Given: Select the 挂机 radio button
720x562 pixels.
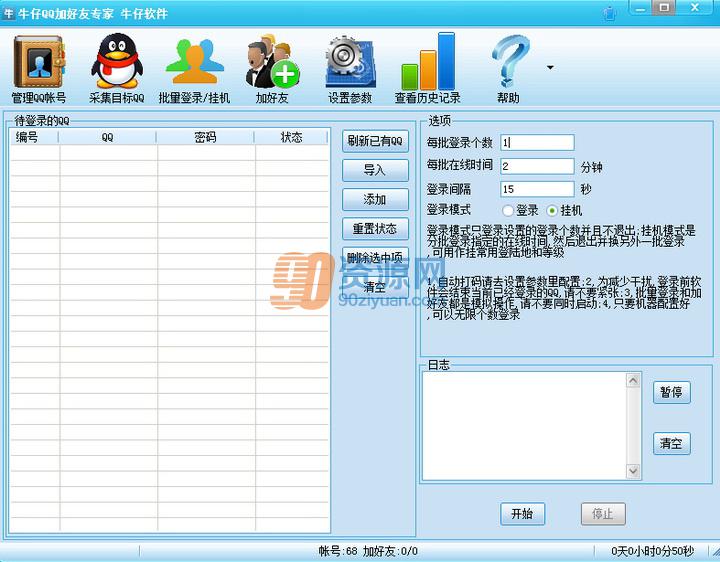Looking at the screenshot, I should tap(551, 211).
